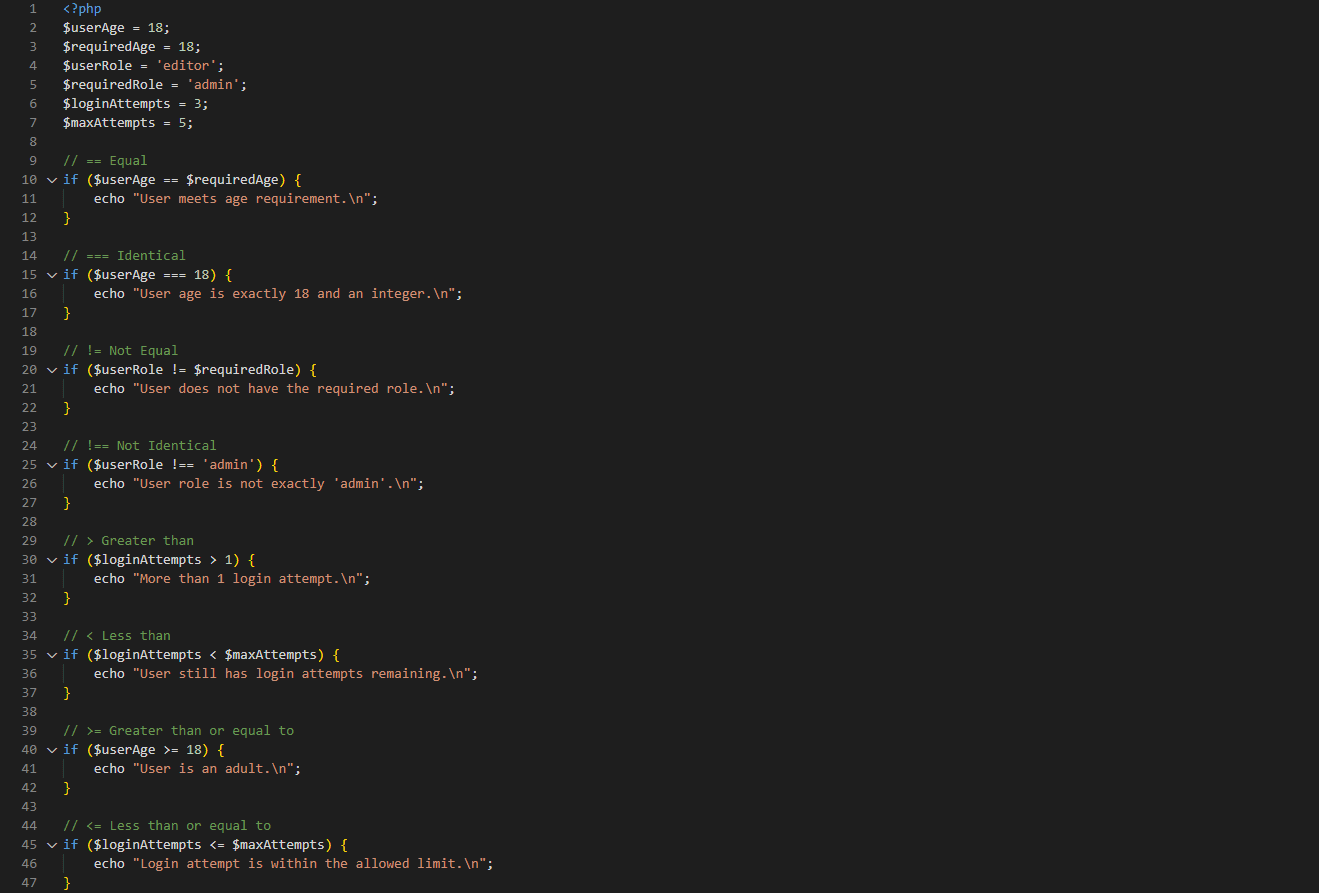Image resolution: width=1319 pixels, height=893 pixels.
Task: Click the <?php opening tag
Action: pyautogui.click(x=82, y=9)
